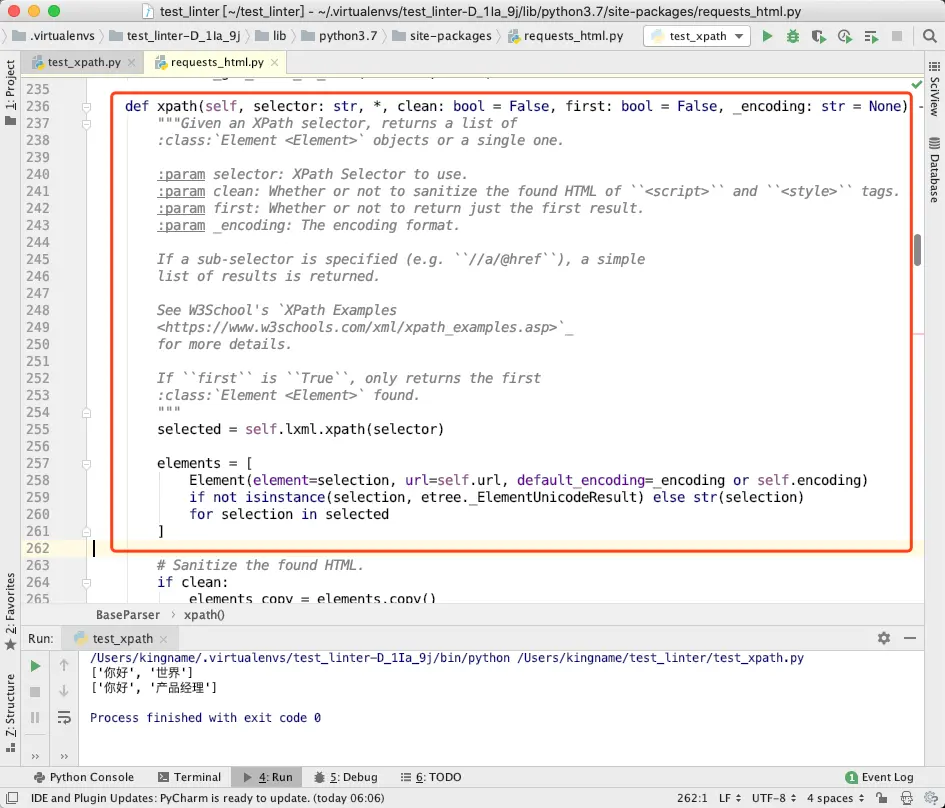945x808 pixels.
Task: Click down the stack trace arrow
Action: click(64, 691)
